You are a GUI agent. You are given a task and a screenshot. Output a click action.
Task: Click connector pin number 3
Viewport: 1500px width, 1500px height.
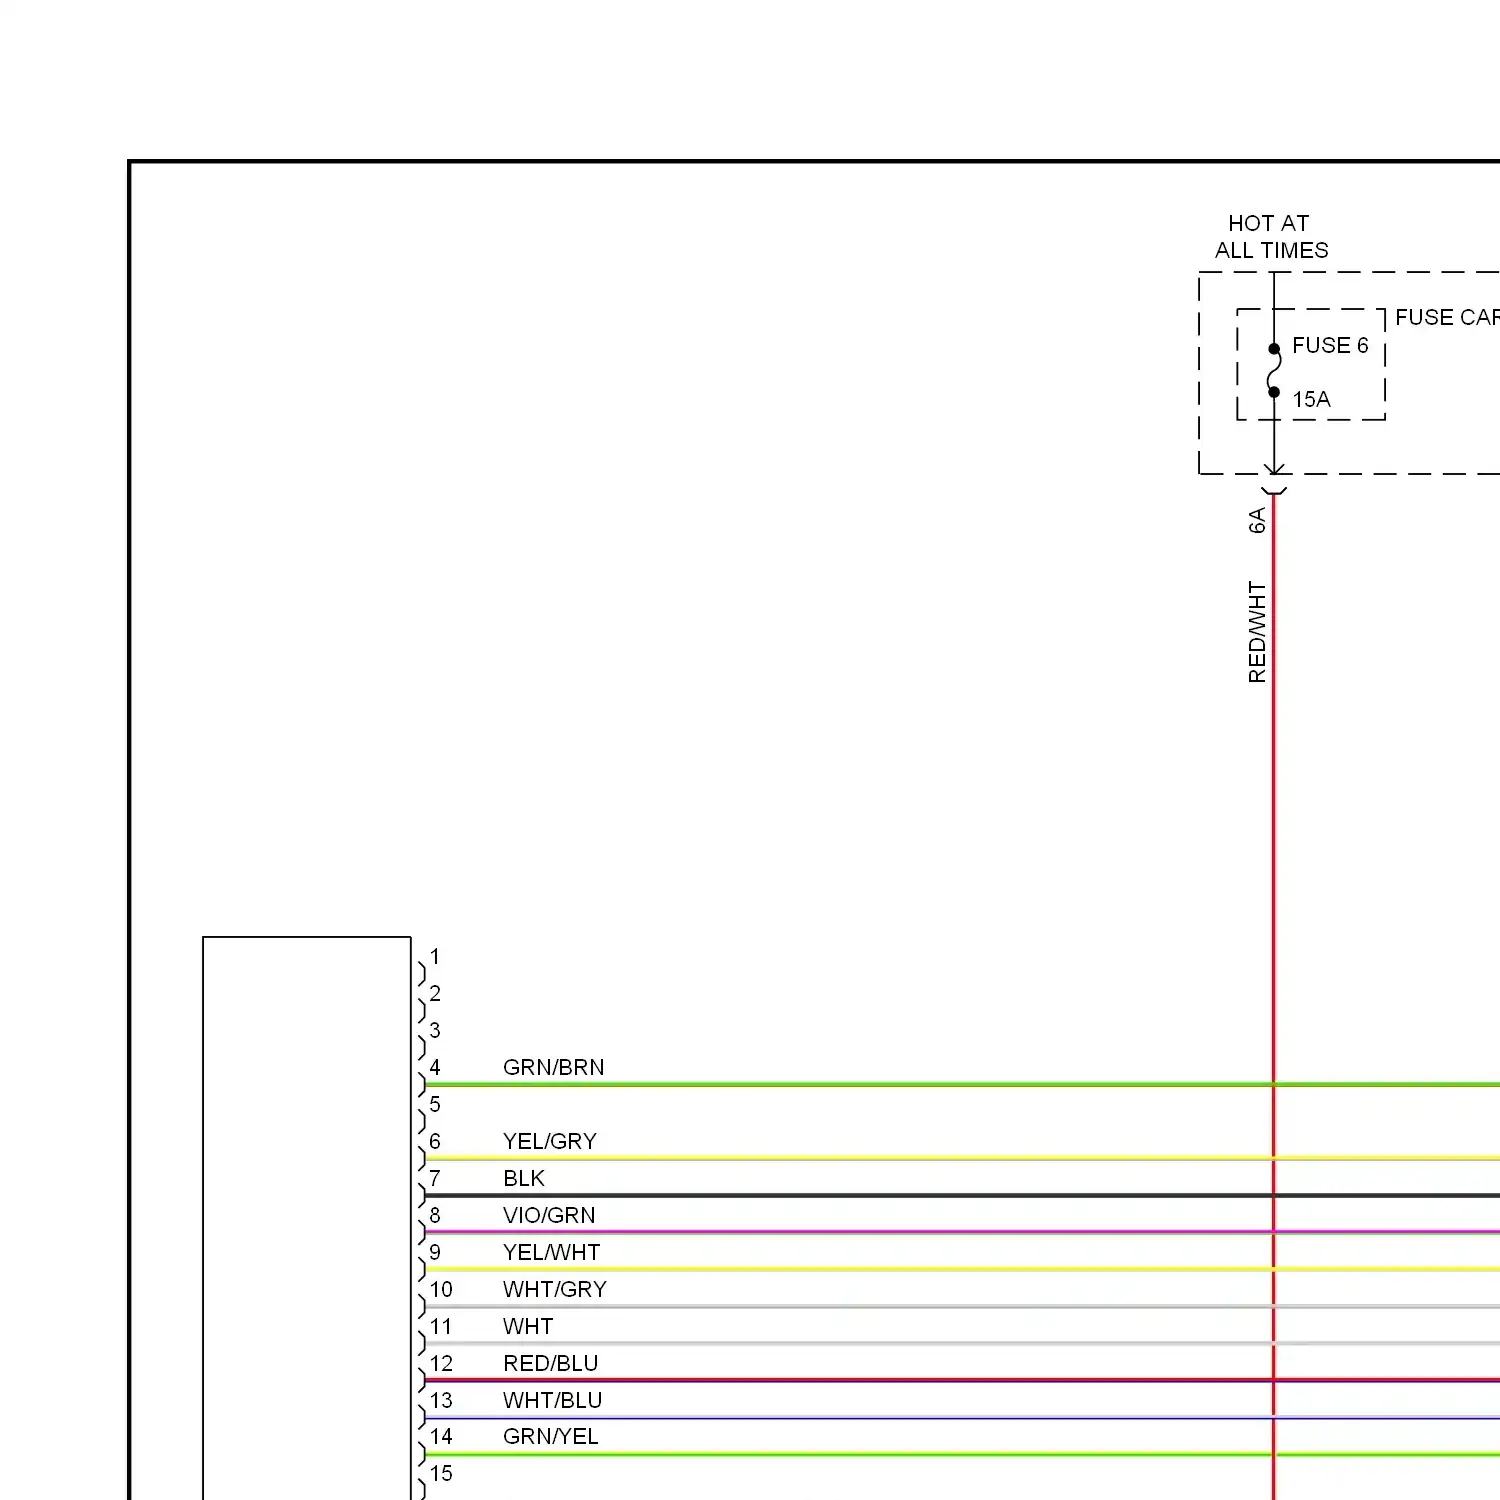coord(435,1031)
